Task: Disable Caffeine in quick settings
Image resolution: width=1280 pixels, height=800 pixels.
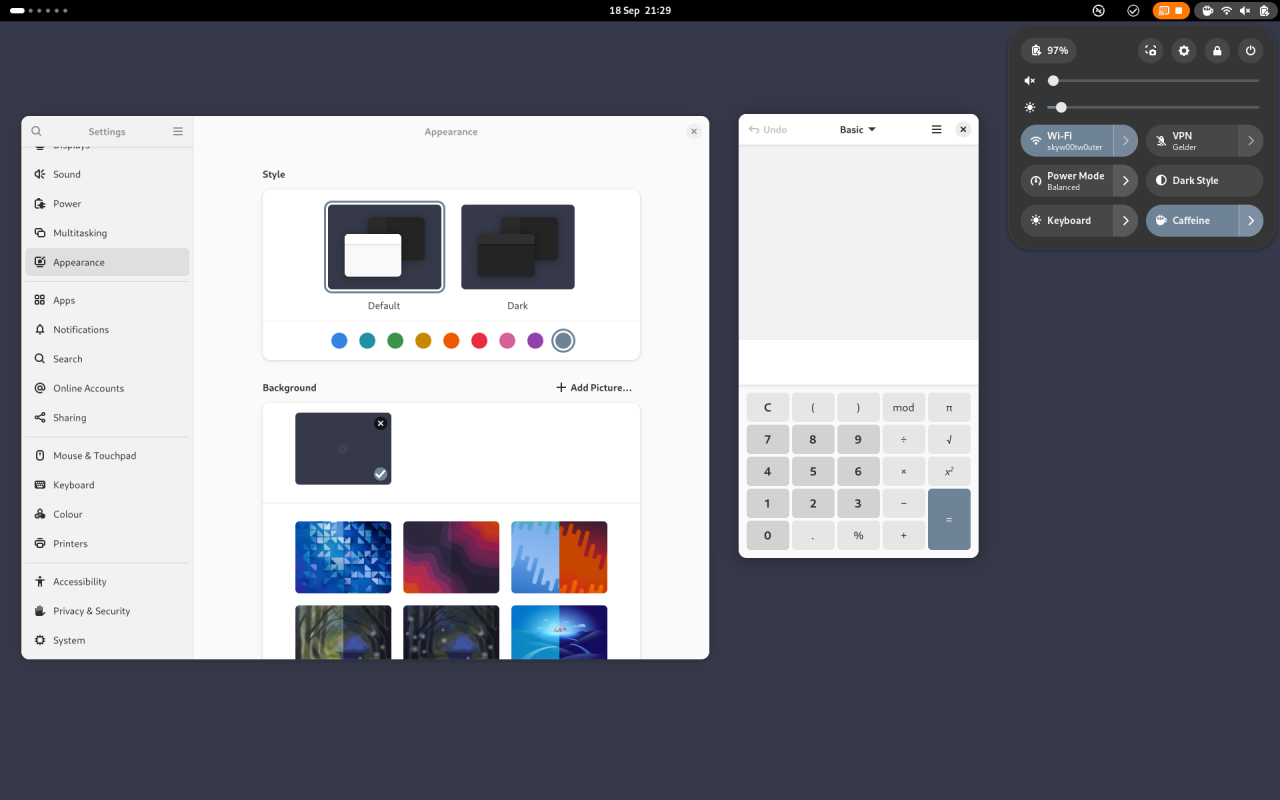Action: coord(1190,220)
